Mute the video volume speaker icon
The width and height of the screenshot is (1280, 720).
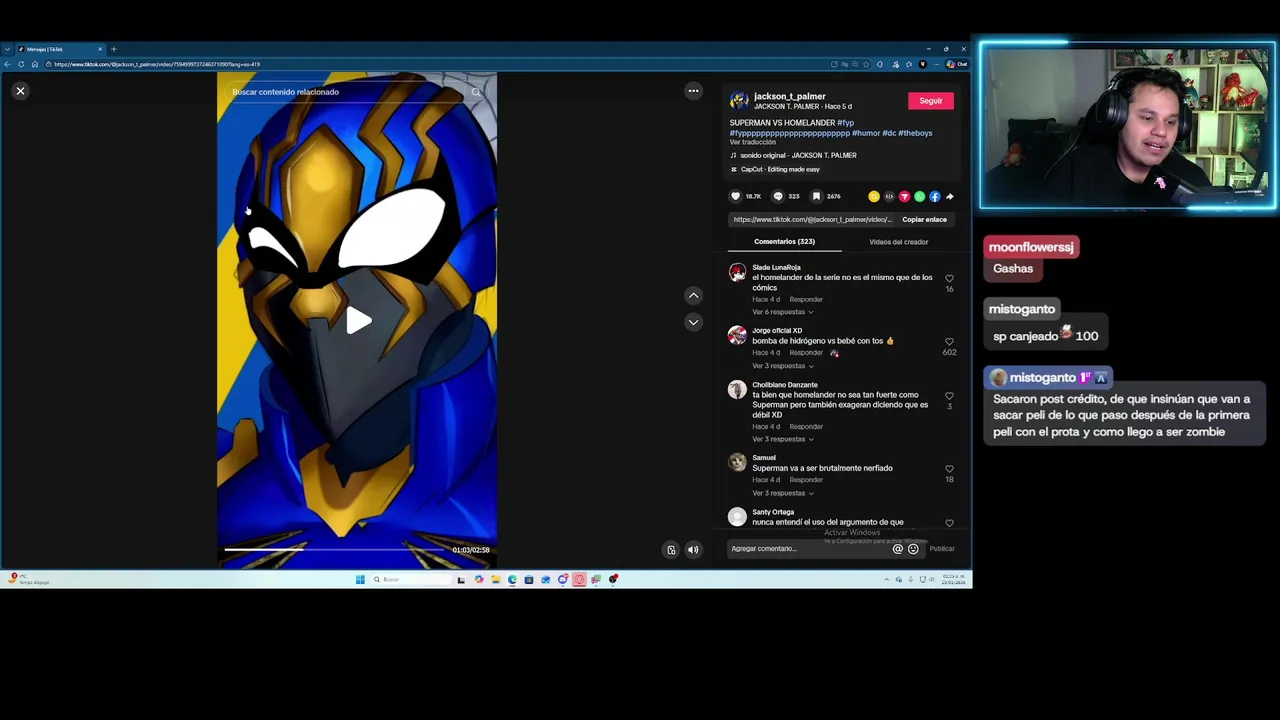(693, 549)
